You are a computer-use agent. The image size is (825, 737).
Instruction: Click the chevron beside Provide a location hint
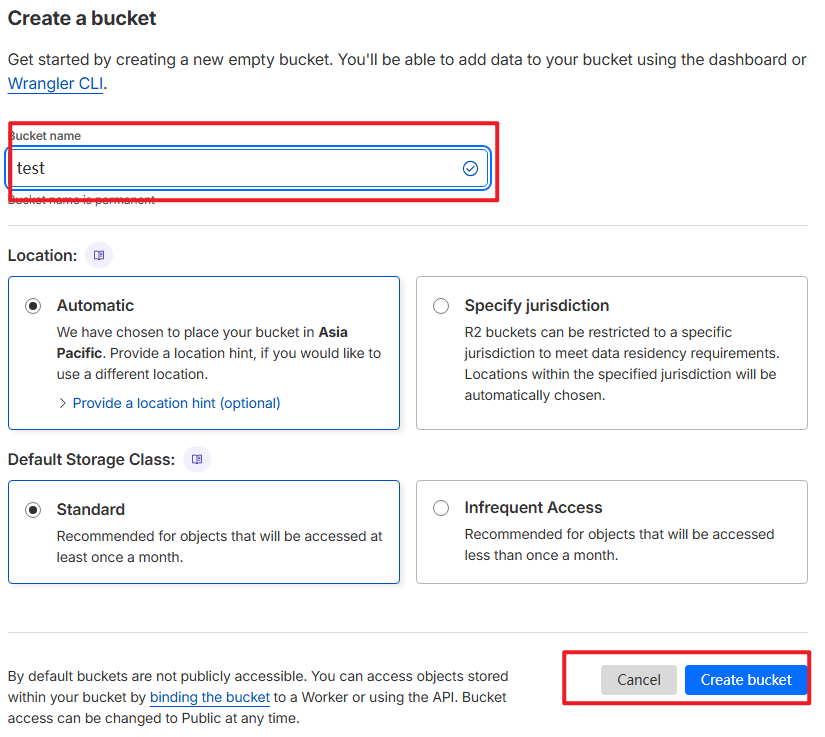pyautogui.click(x=63, y=403)
